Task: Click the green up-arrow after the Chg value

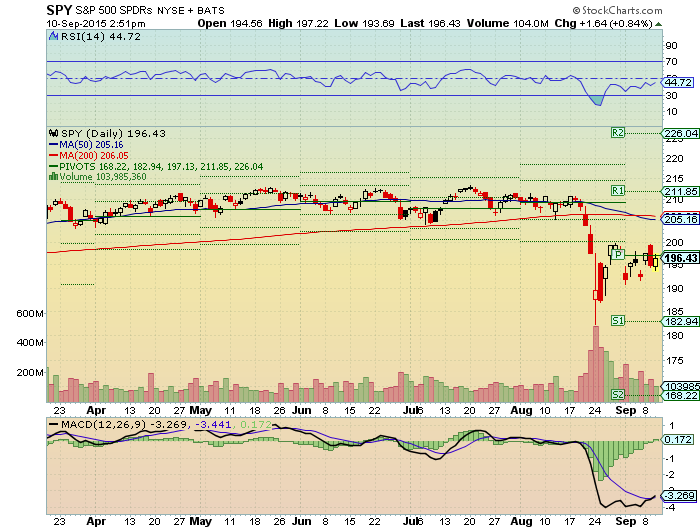Action: (x=659, y=24)
